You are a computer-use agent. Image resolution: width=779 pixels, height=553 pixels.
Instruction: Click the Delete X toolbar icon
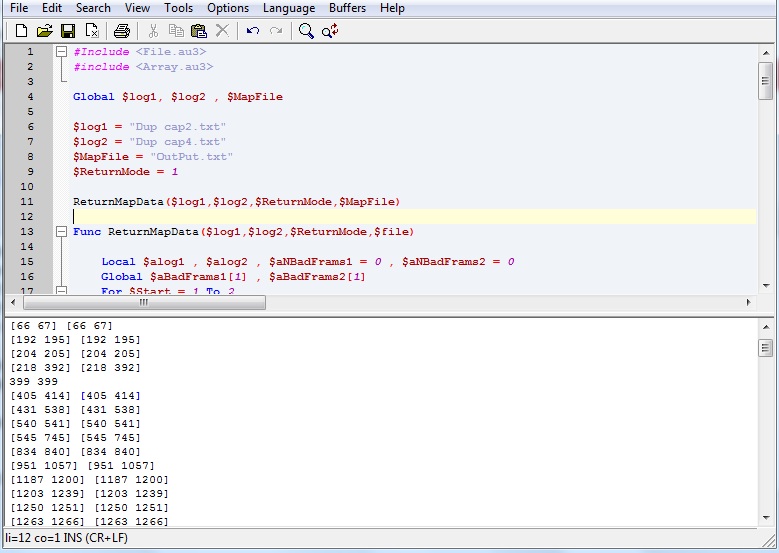(222, 31)
